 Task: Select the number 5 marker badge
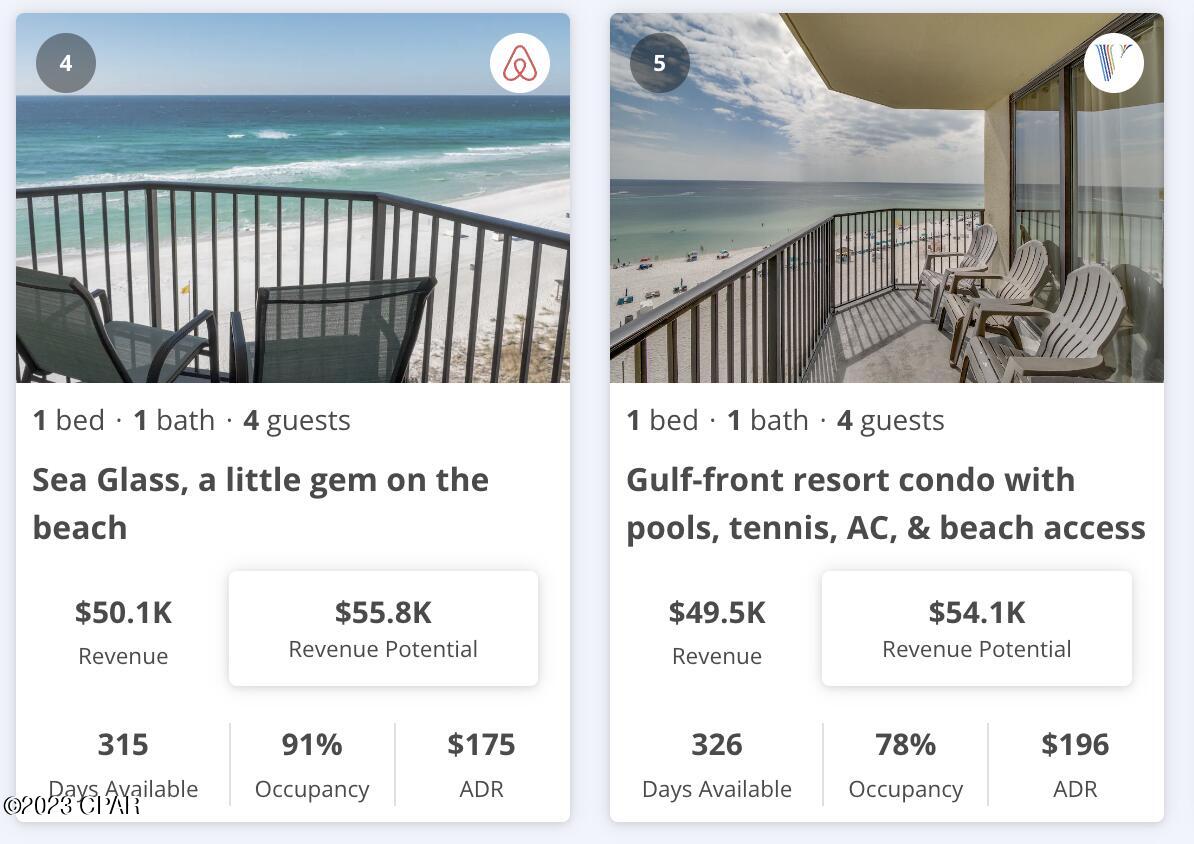660,62
